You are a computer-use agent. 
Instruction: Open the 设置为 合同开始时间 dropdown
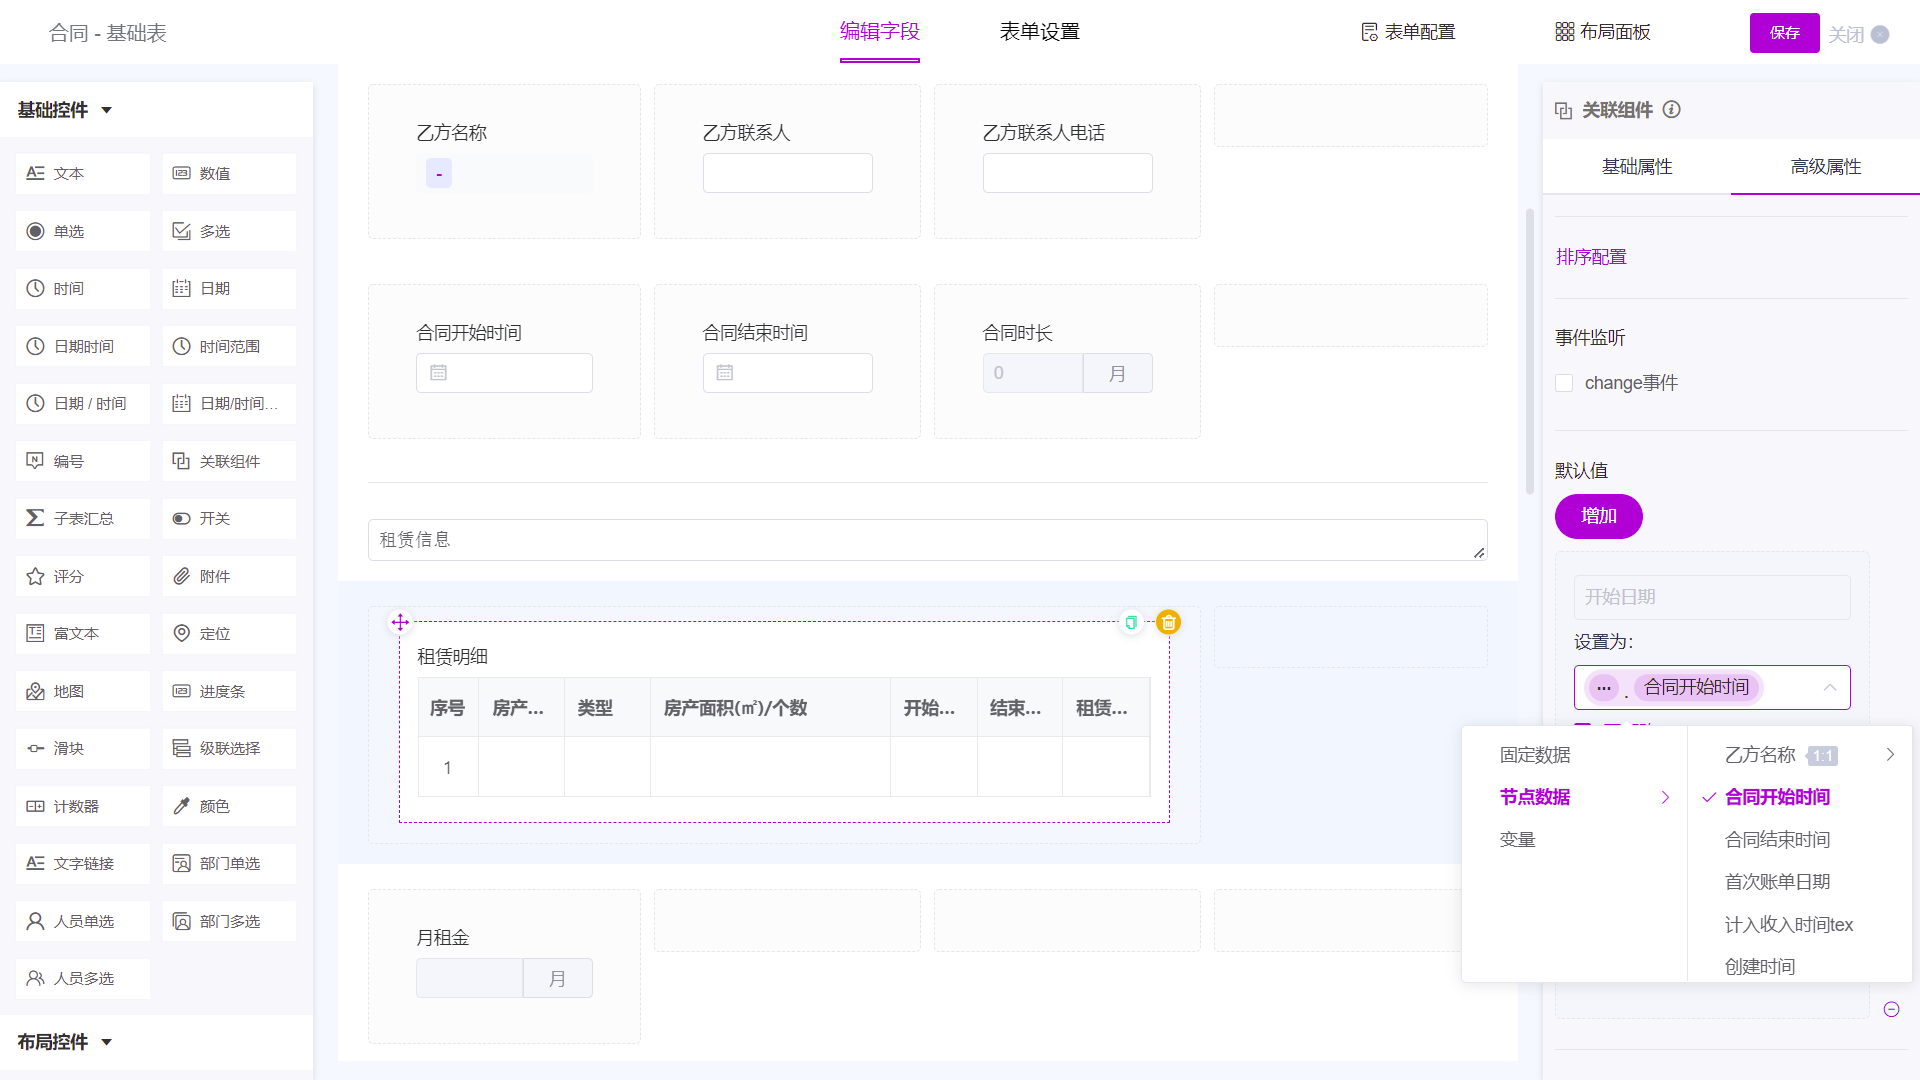[1712, 688]
